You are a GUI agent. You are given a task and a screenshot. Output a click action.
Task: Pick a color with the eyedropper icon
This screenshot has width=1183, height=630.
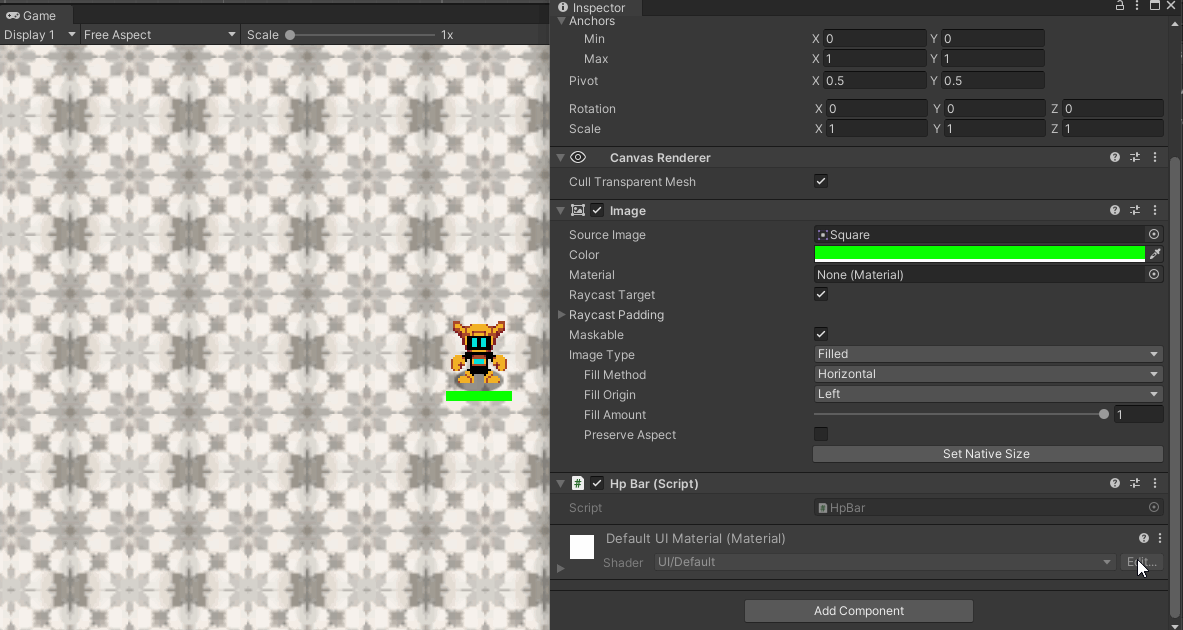(x=1155, y=254)
